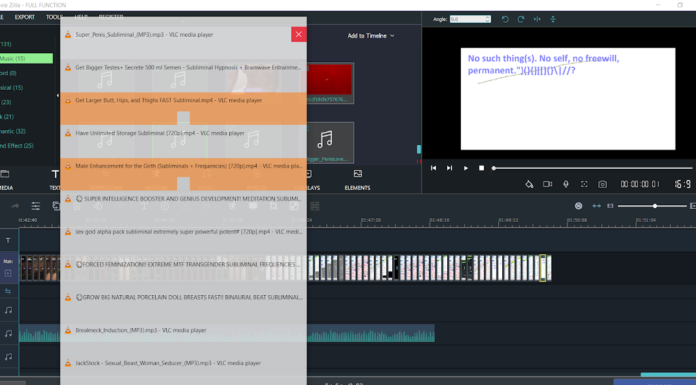Click the 01:47:20 ruler mark
The width and height of the screenshot is (696, 385).
[x=371, y=220]
